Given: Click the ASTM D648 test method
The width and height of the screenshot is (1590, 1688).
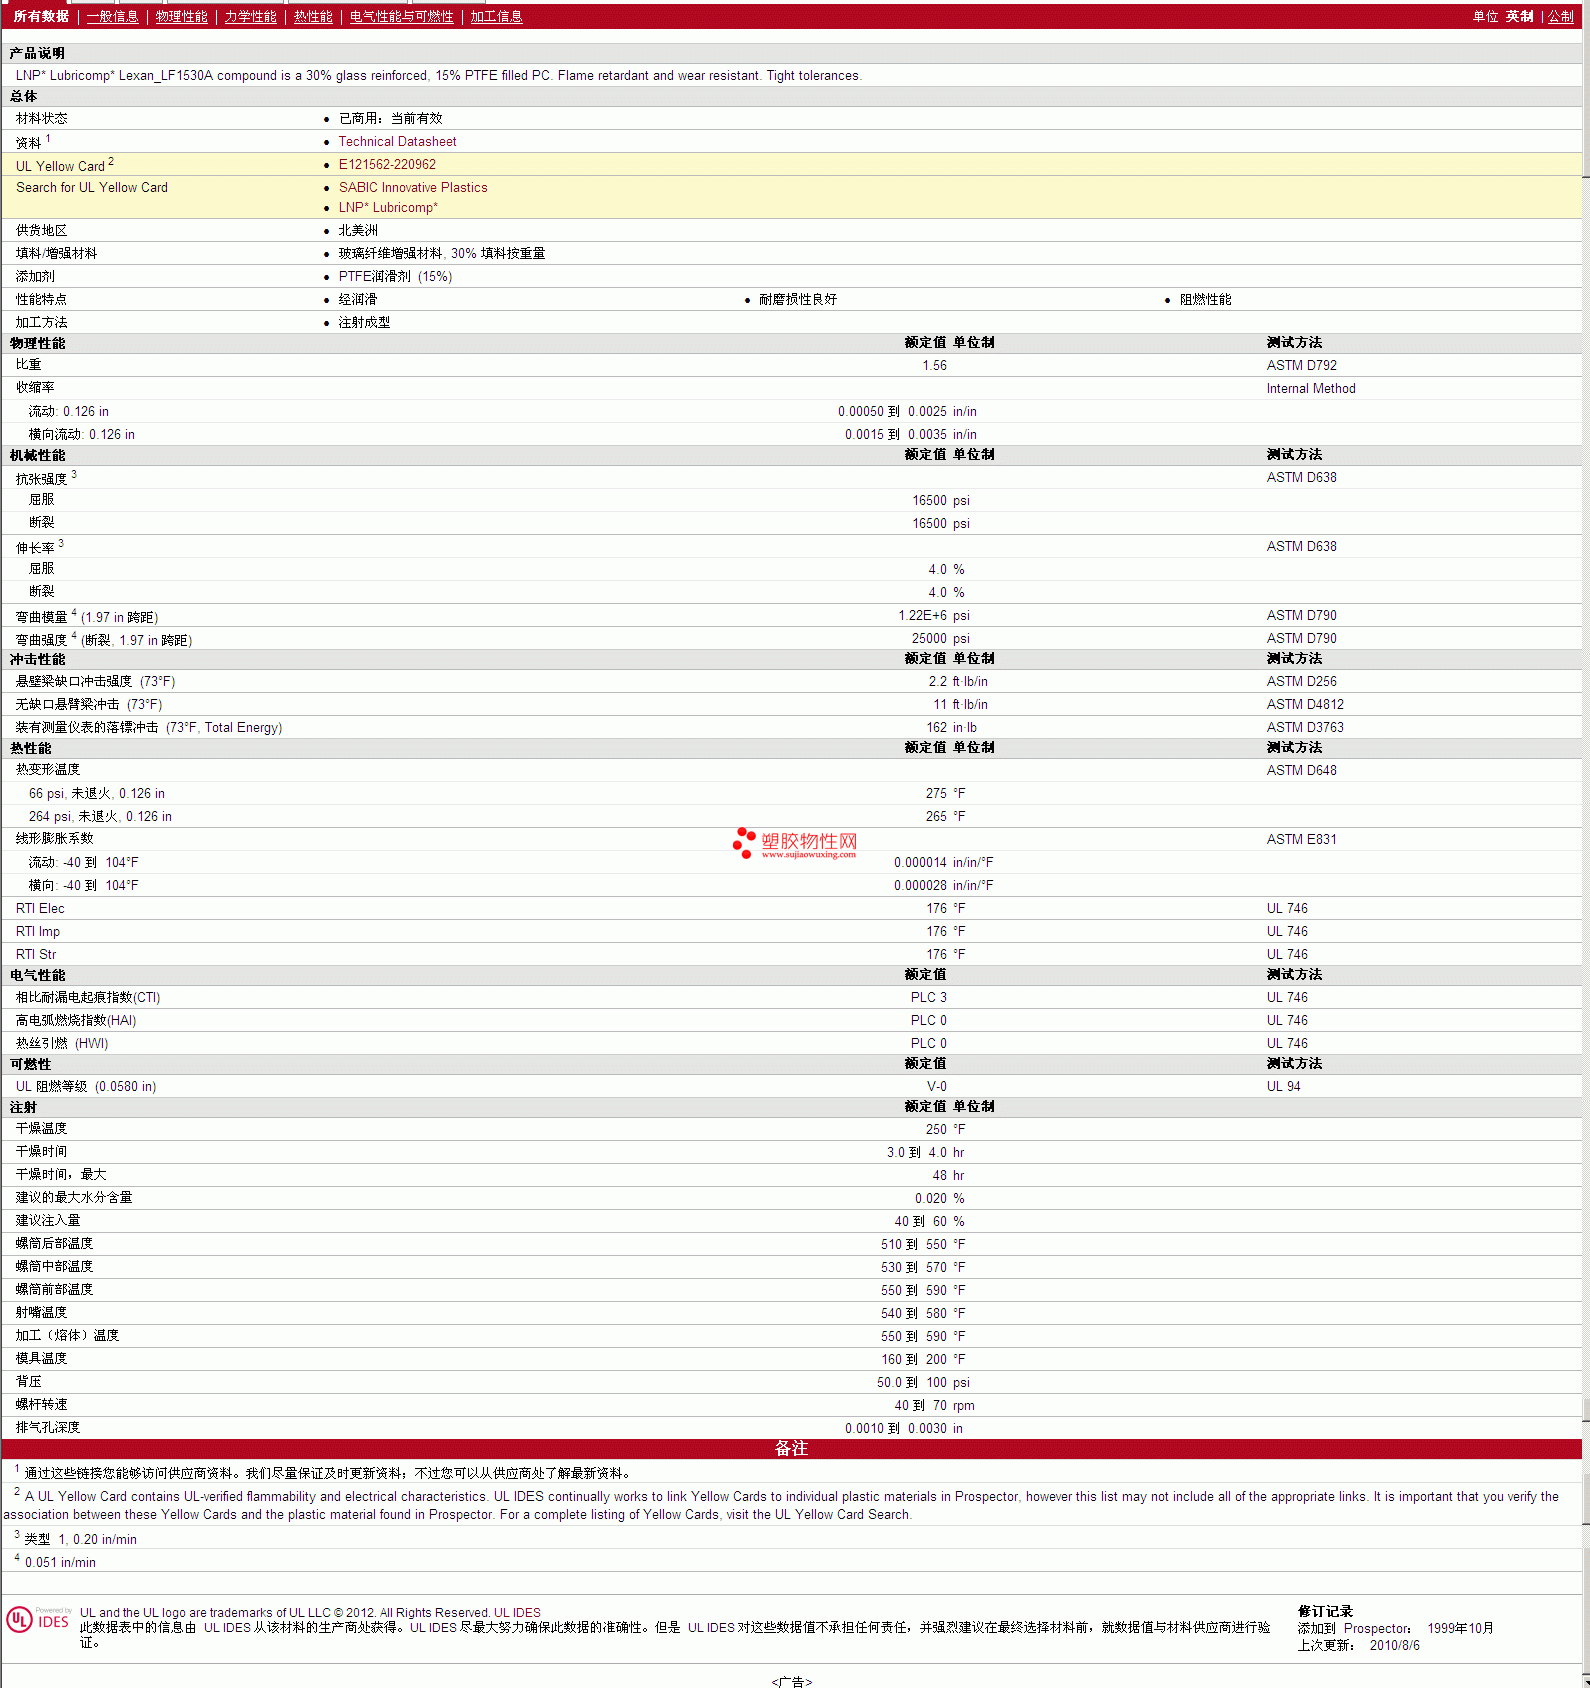Looking at the screenshot, I should [1301, 771].
